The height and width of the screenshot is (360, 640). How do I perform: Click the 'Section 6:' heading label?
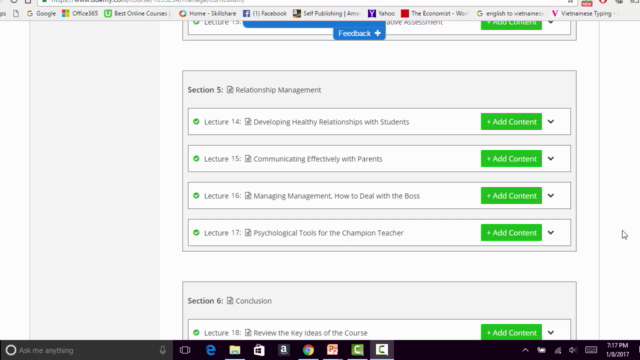(x=205, y=301)
